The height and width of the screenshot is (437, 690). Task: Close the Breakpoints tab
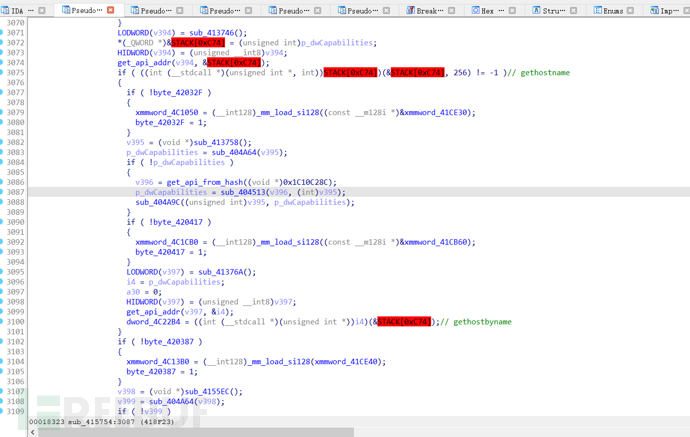451,10
